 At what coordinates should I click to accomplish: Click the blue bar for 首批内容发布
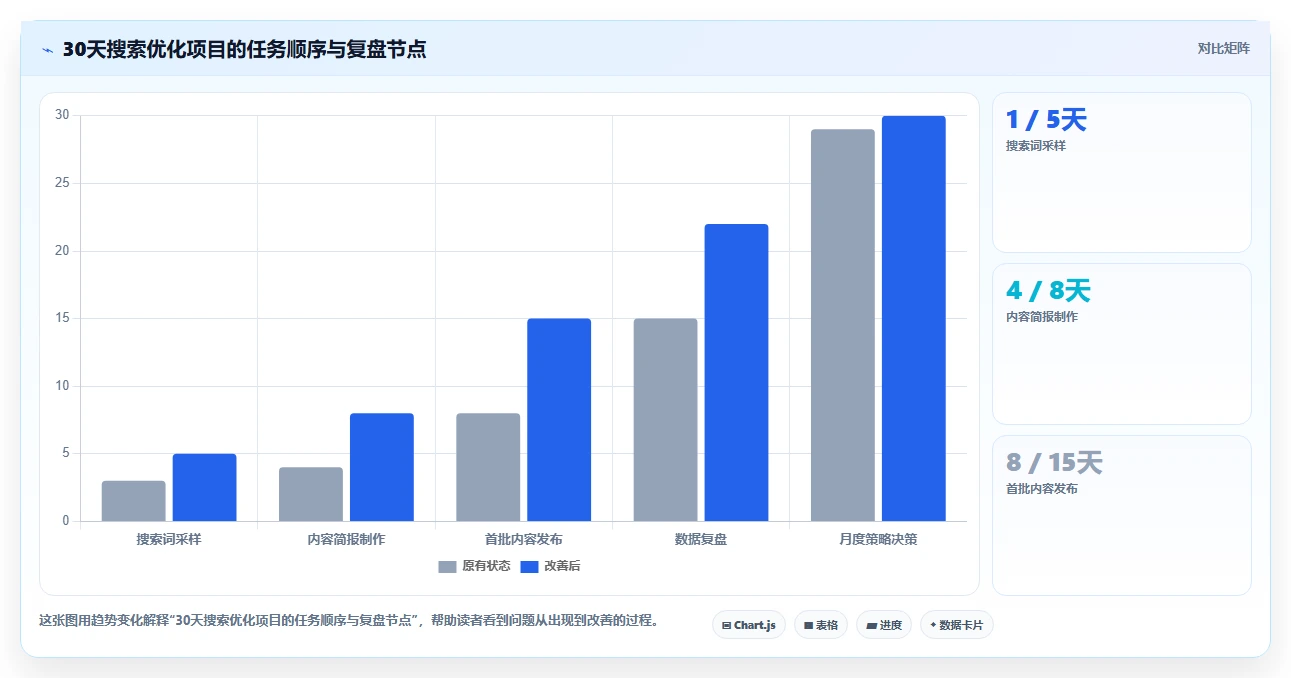(x=559, y=420)
